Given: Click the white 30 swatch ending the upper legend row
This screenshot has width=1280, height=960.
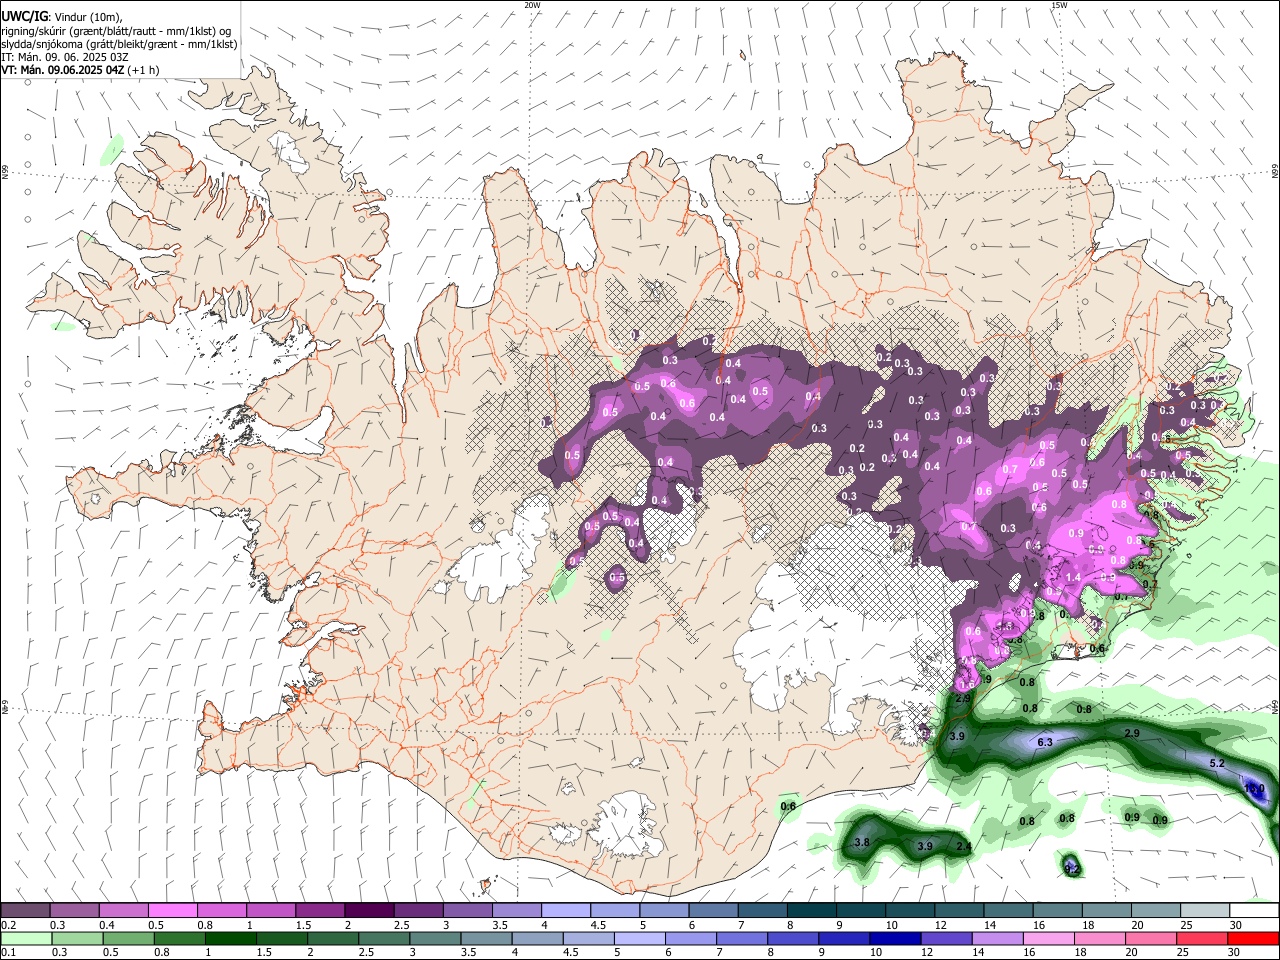Looking at the screenshot, I should point(1254,910).
